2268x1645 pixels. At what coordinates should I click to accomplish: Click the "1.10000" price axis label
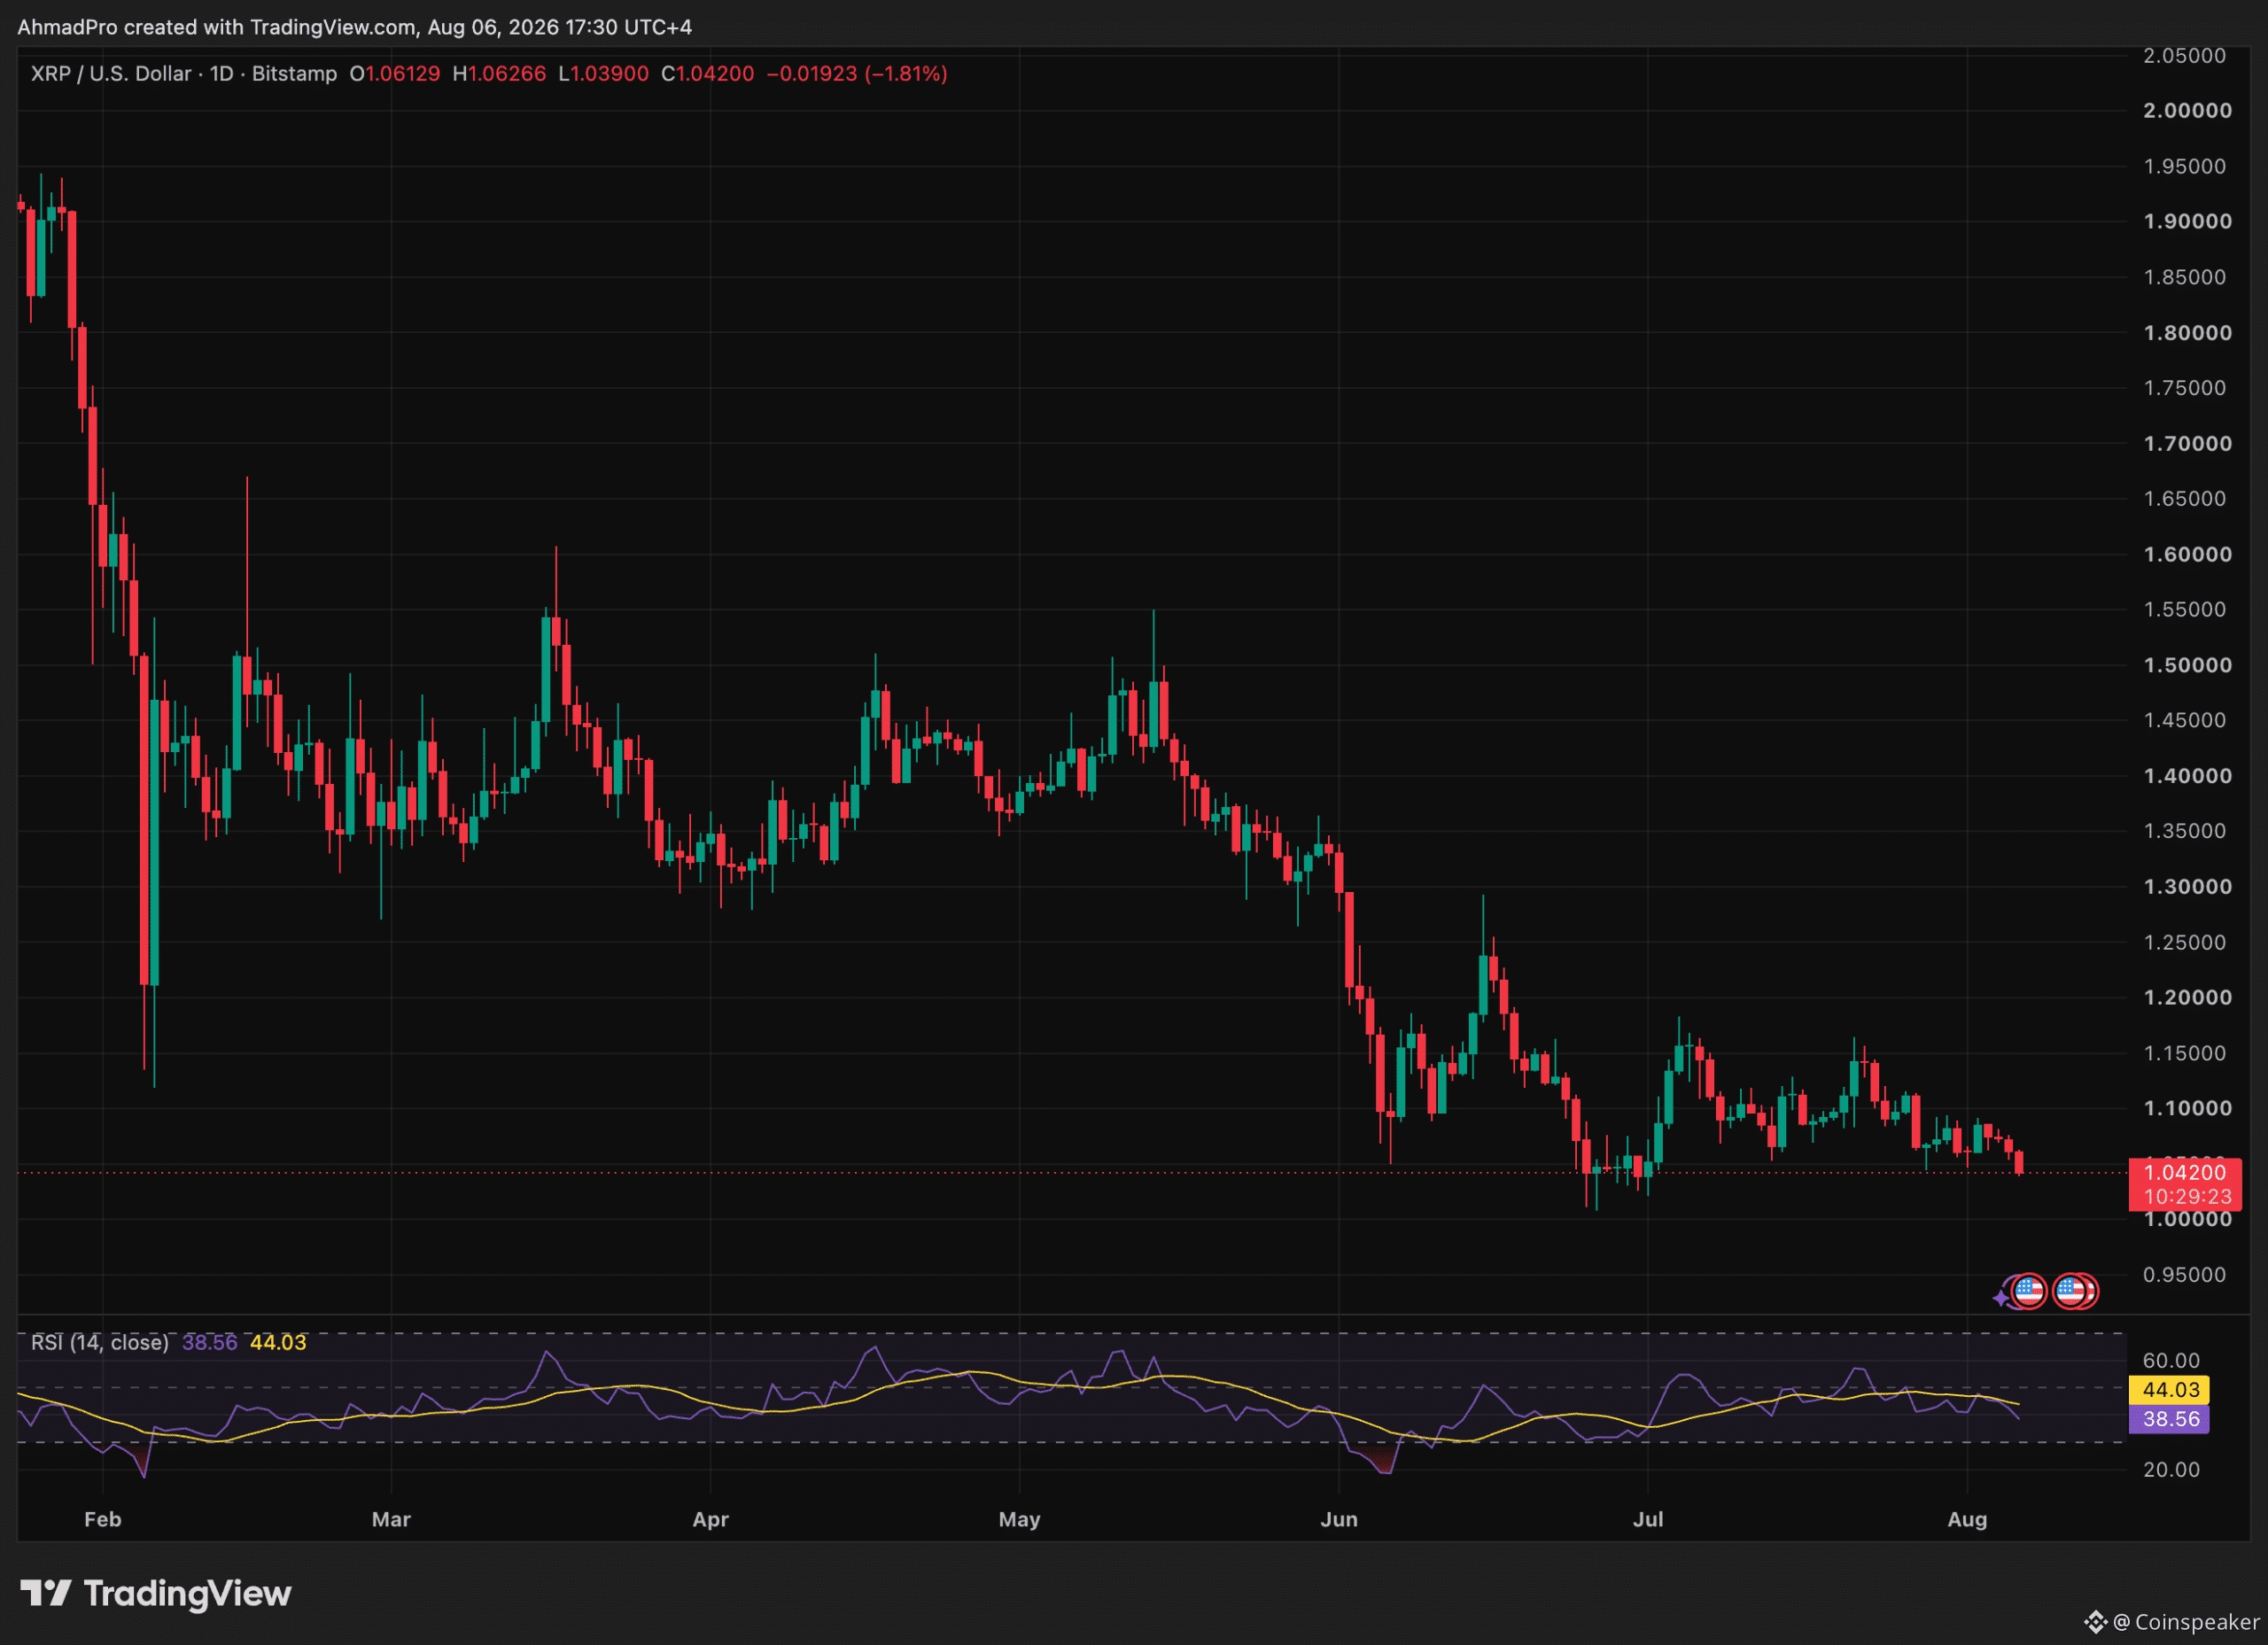coord(2187,1108)
